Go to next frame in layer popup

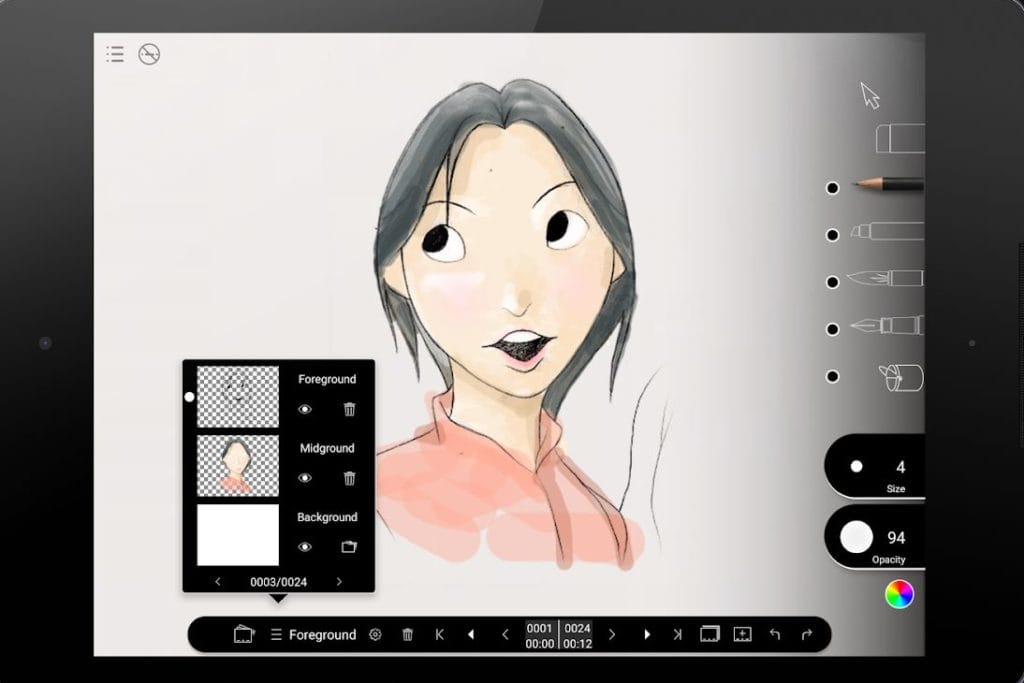tap(339, 582)
